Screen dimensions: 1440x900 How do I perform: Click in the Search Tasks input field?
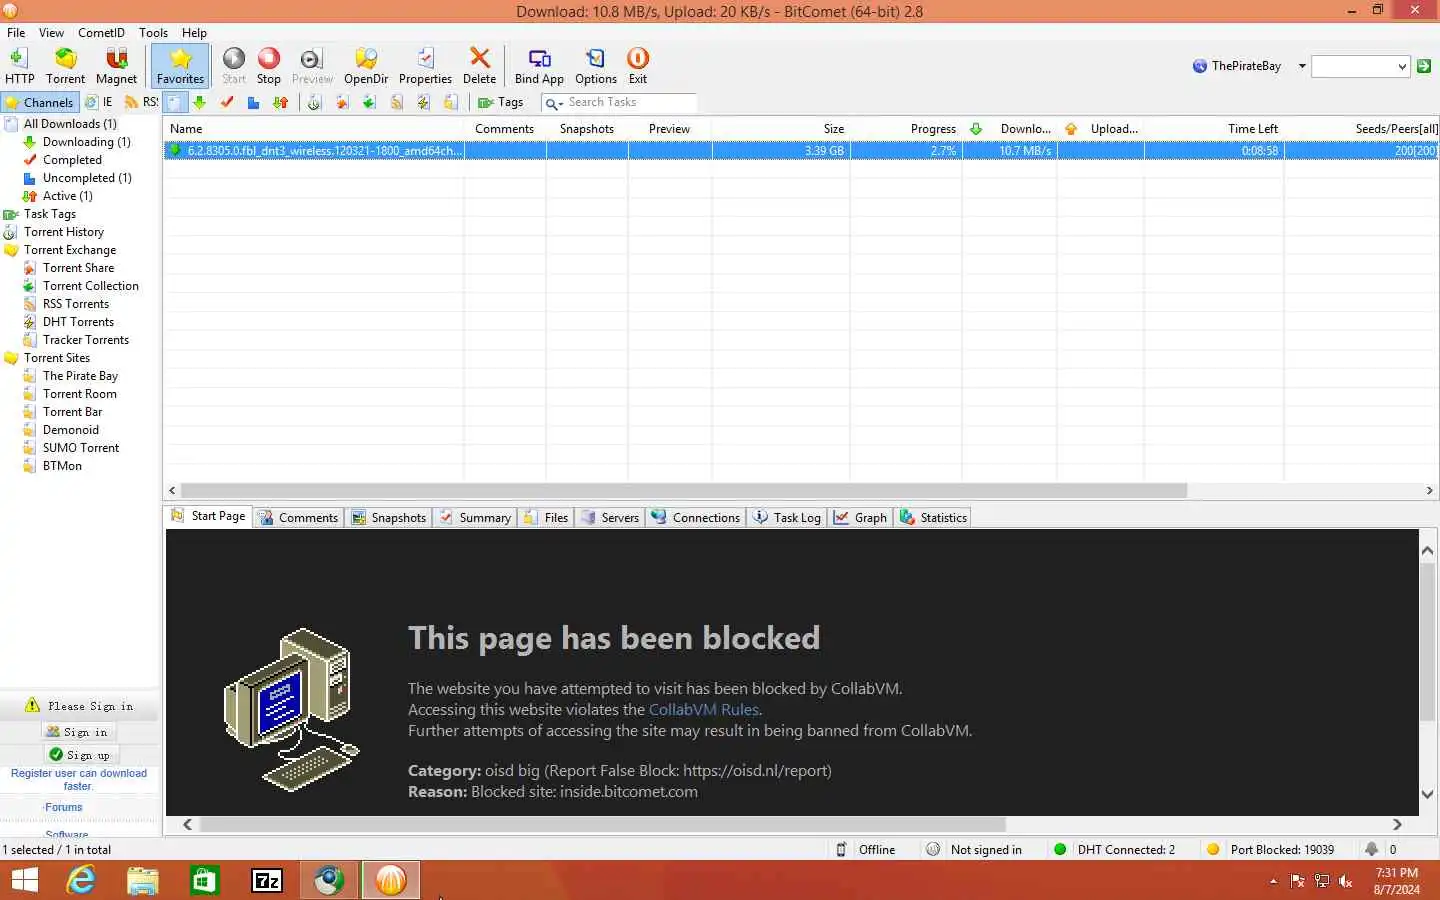[630, 102]
